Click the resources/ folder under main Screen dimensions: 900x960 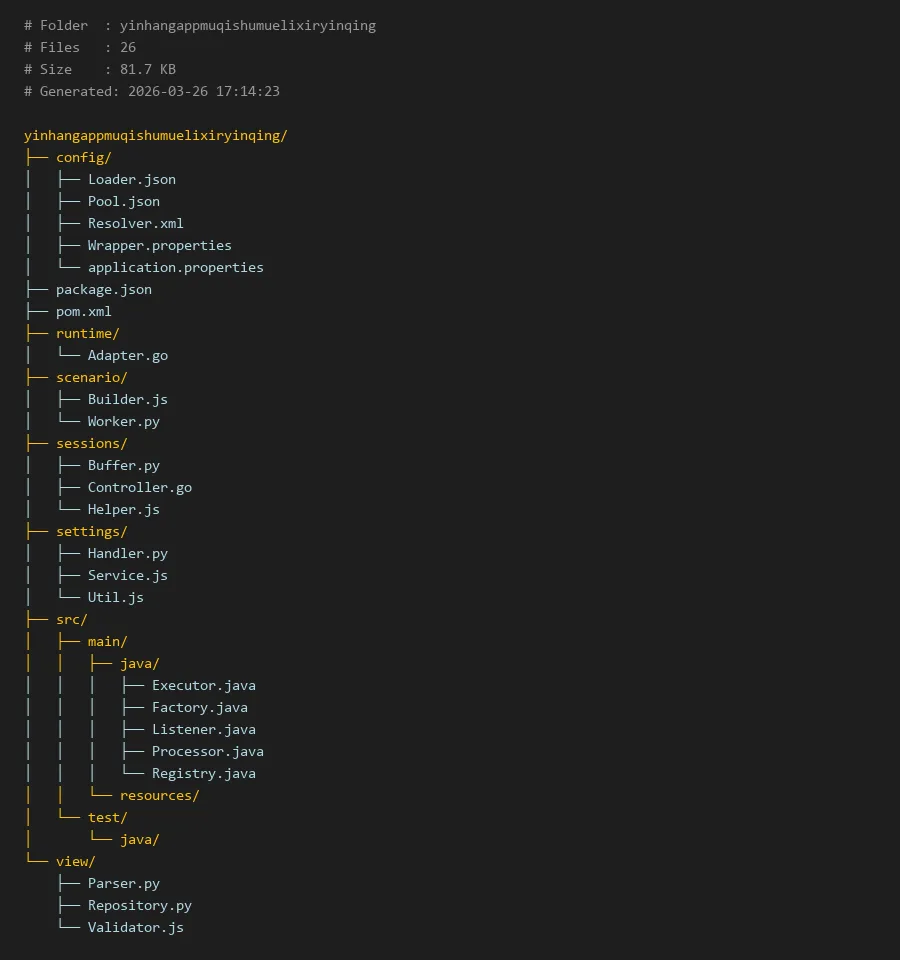pyautogui.click(x=159, y=795)
